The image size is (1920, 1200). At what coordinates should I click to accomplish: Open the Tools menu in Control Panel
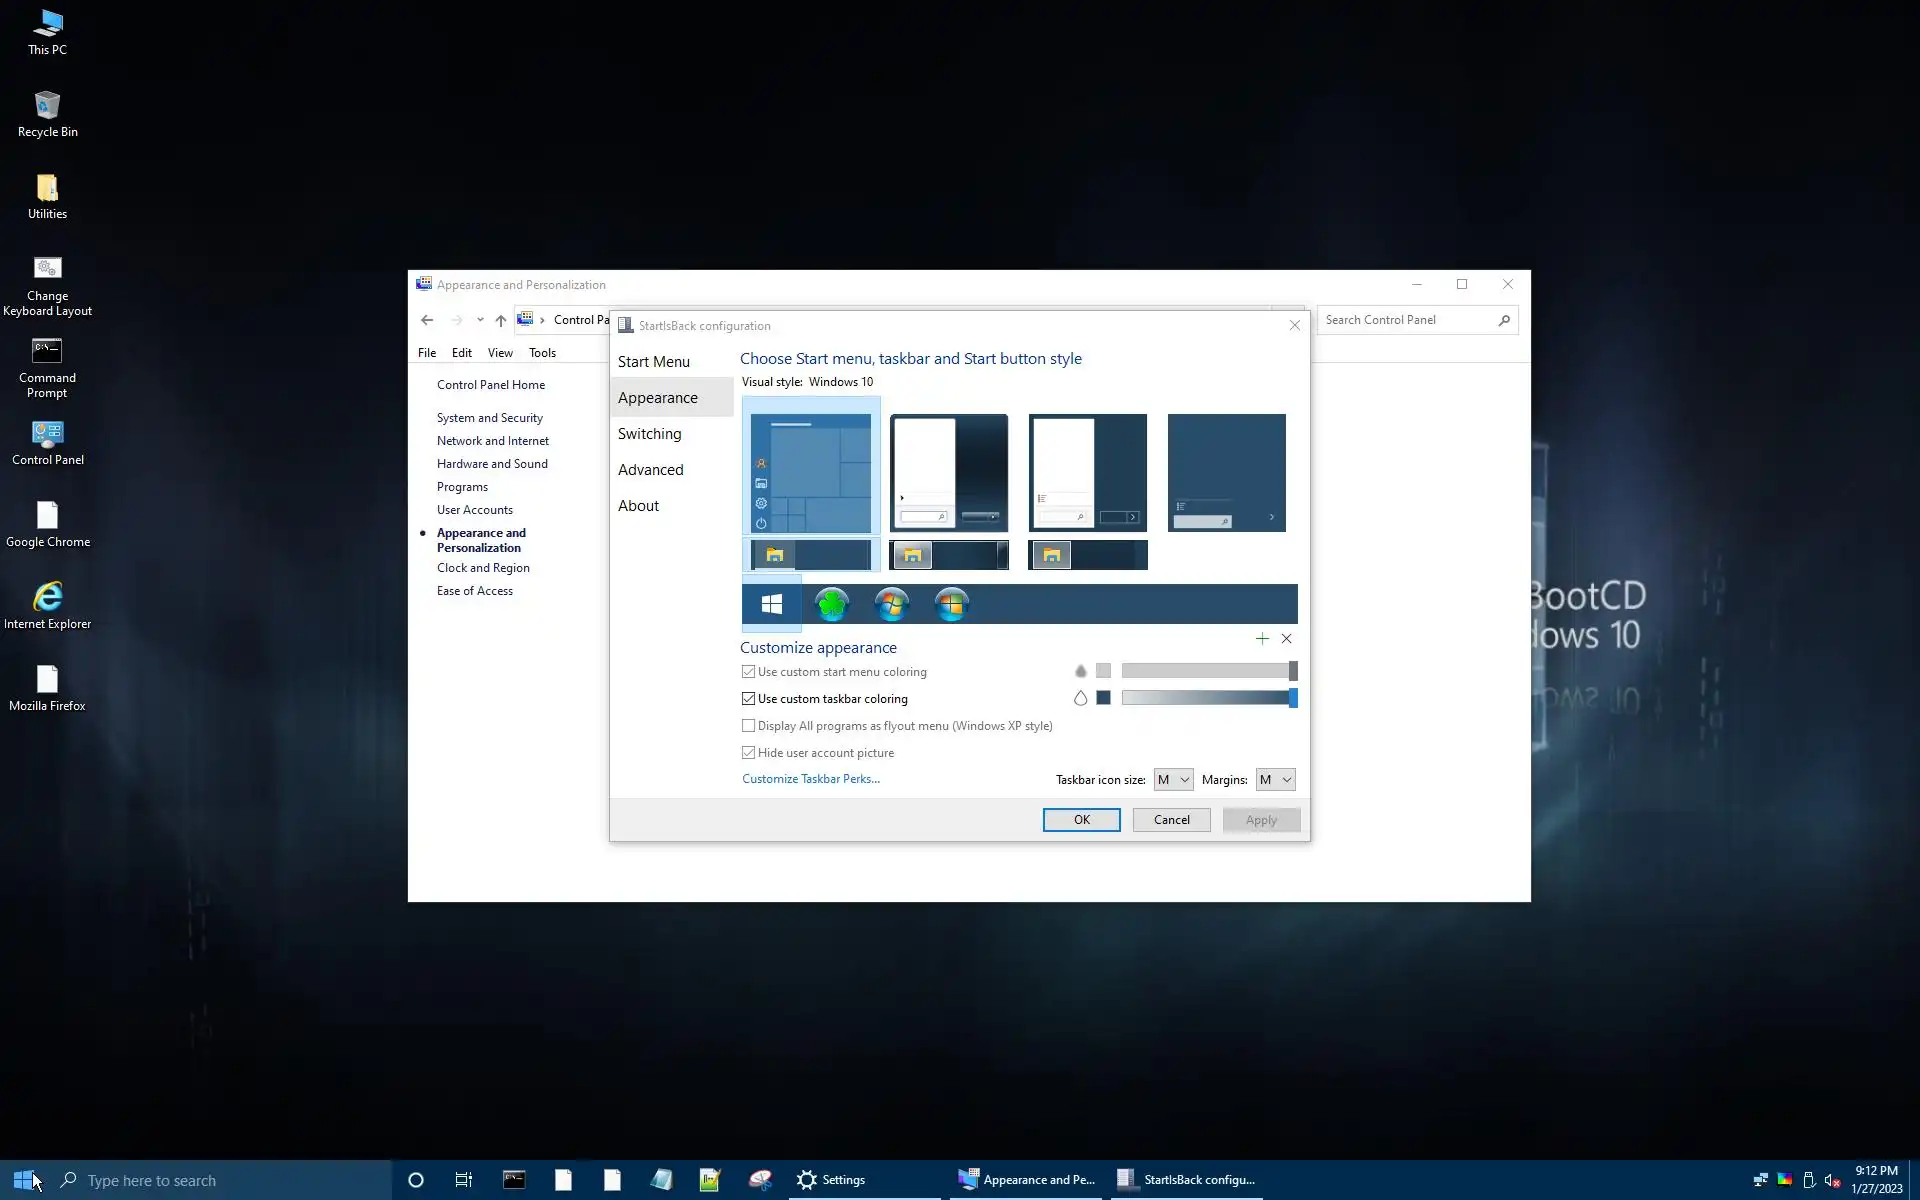[x=542, y=353]
